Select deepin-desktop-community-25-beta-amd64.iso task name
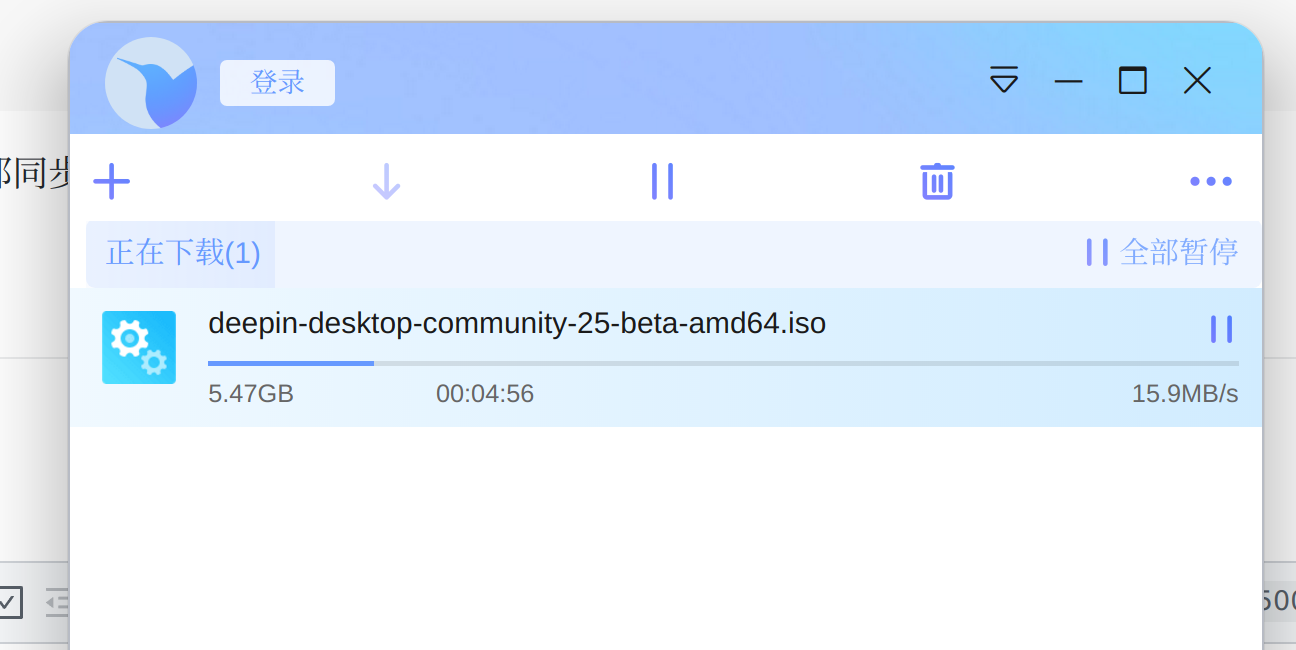Viewport: 1296px width, 650px height. point(517,324)
